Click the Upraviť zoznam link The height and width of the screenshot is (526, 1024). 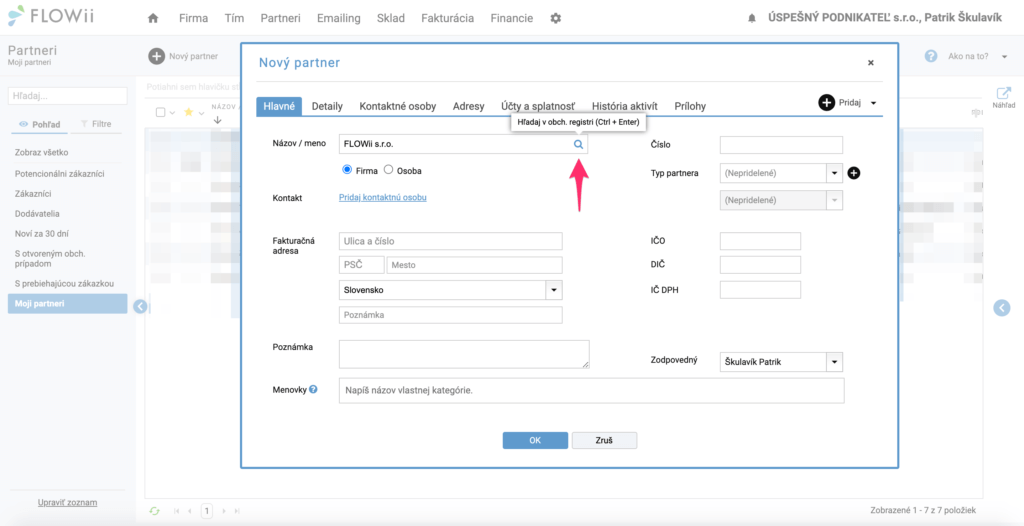67,502
